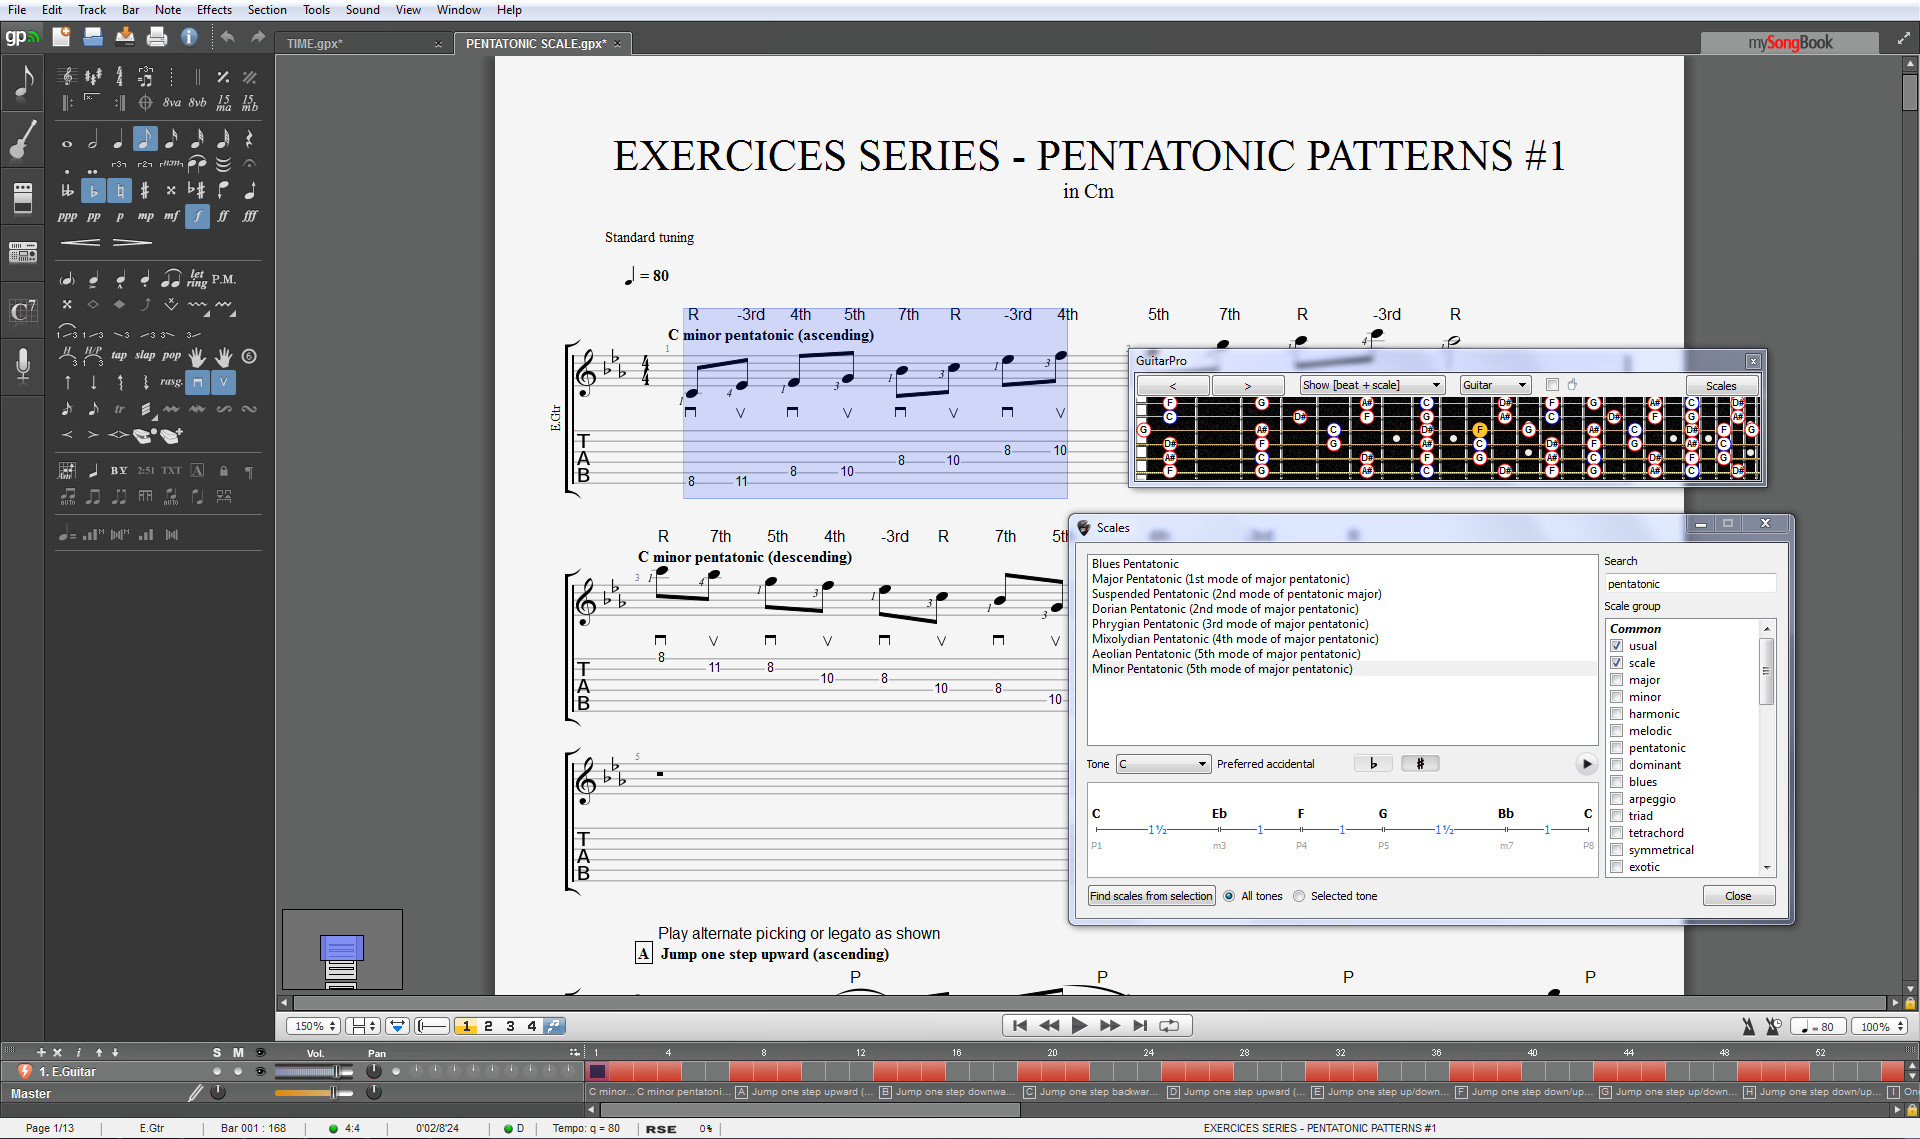Switch to the TIME.gpx tab
Image resolution: width=1920 pixels, height=1139 pixels.
pyautogui.click(x=315, y=44)
